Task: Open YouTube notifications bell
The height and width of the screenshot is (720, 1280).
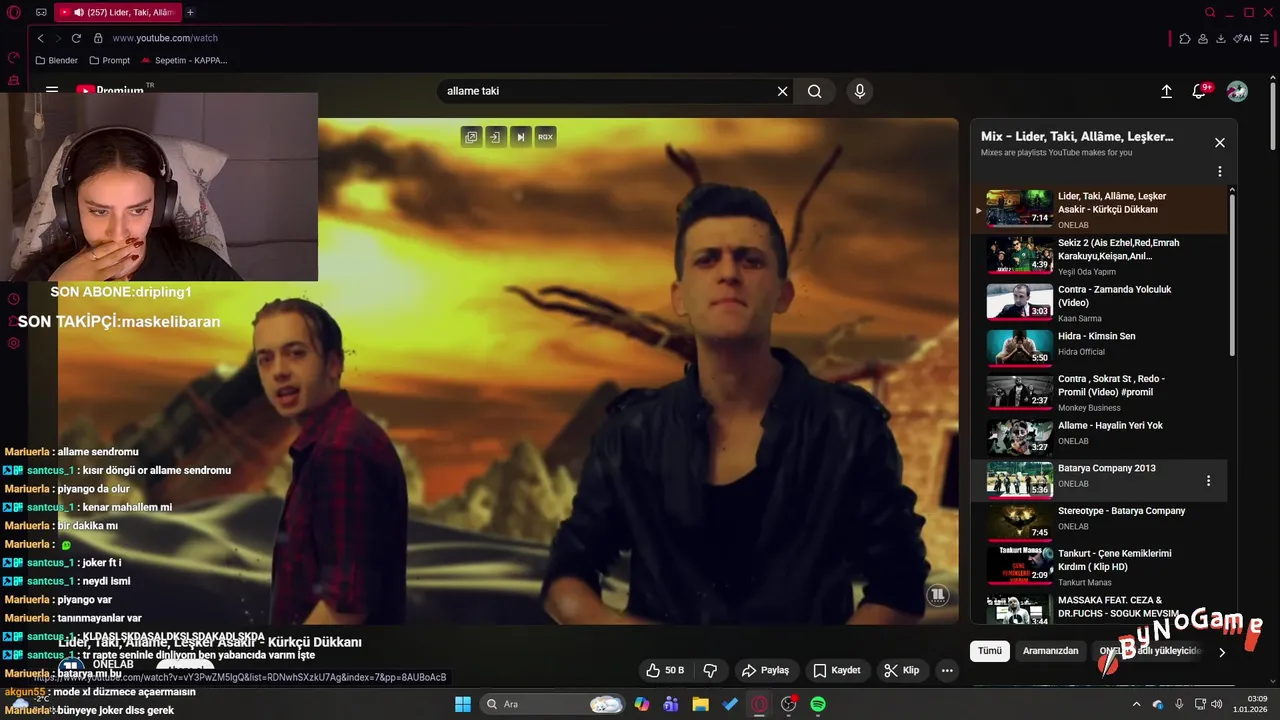Action: pyautogui.click(x=1199, y=91)
